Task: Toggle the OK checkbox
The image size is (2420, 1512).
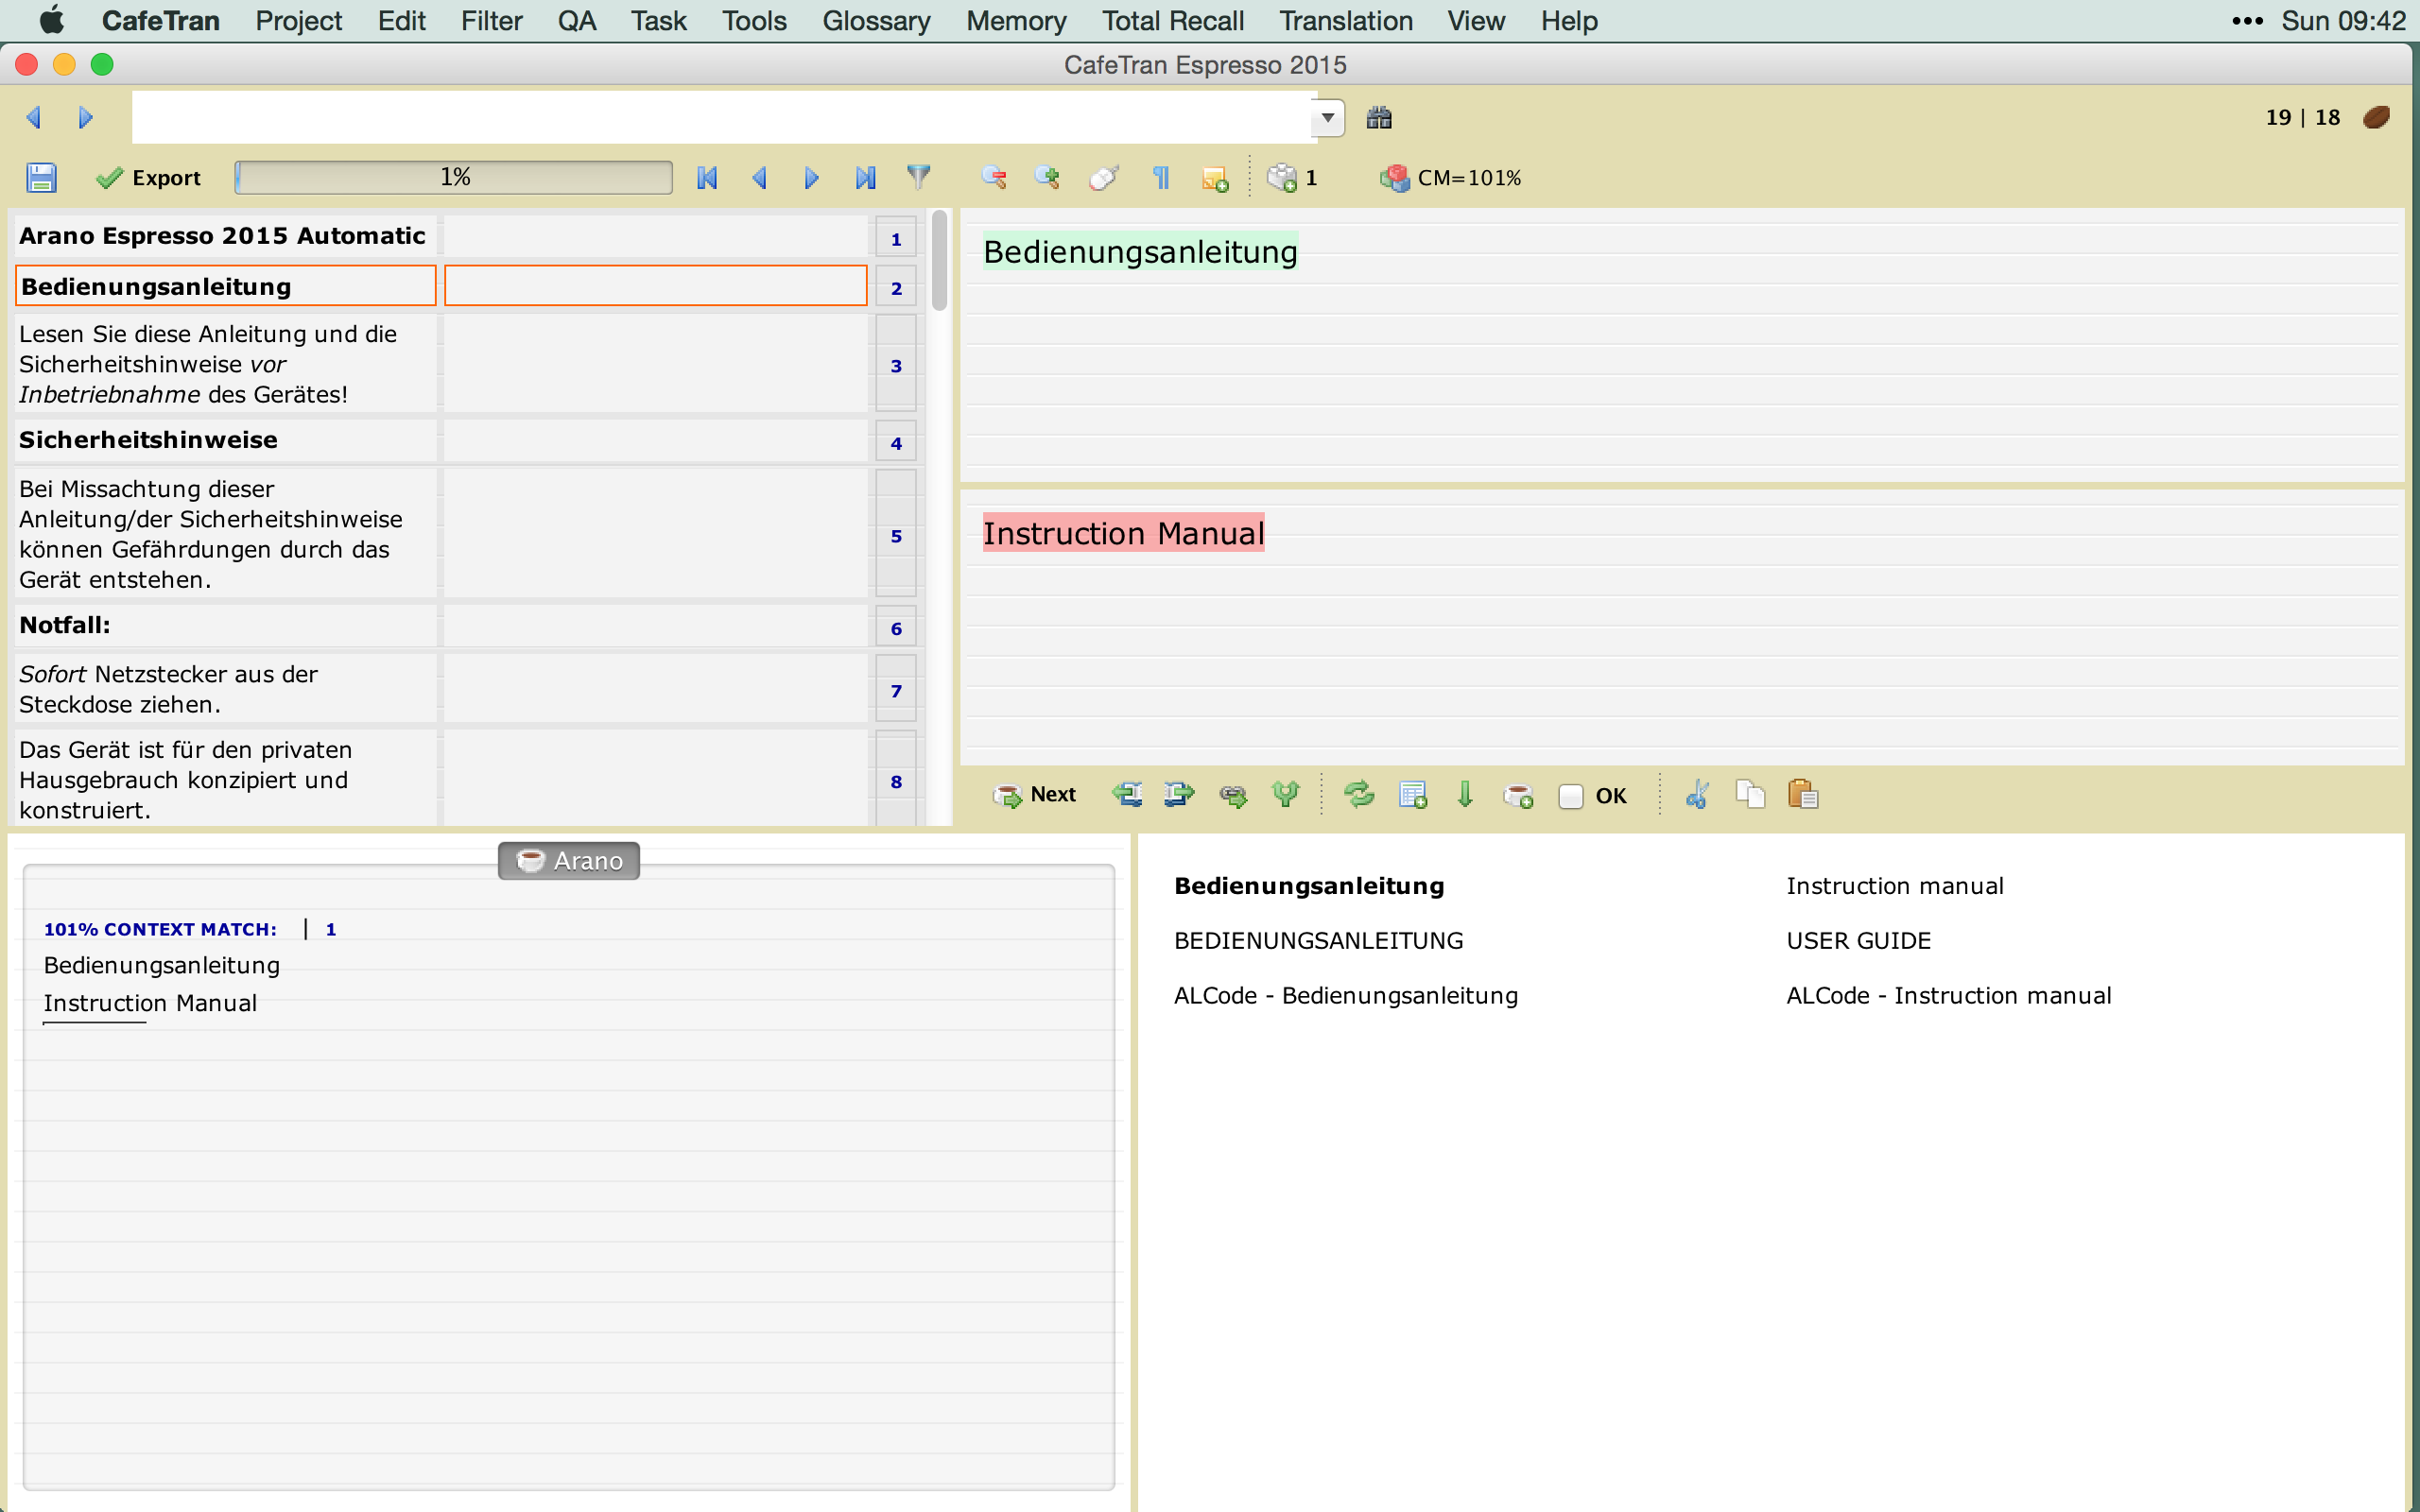Action: pyautogui.click(x=1570, y=796)
